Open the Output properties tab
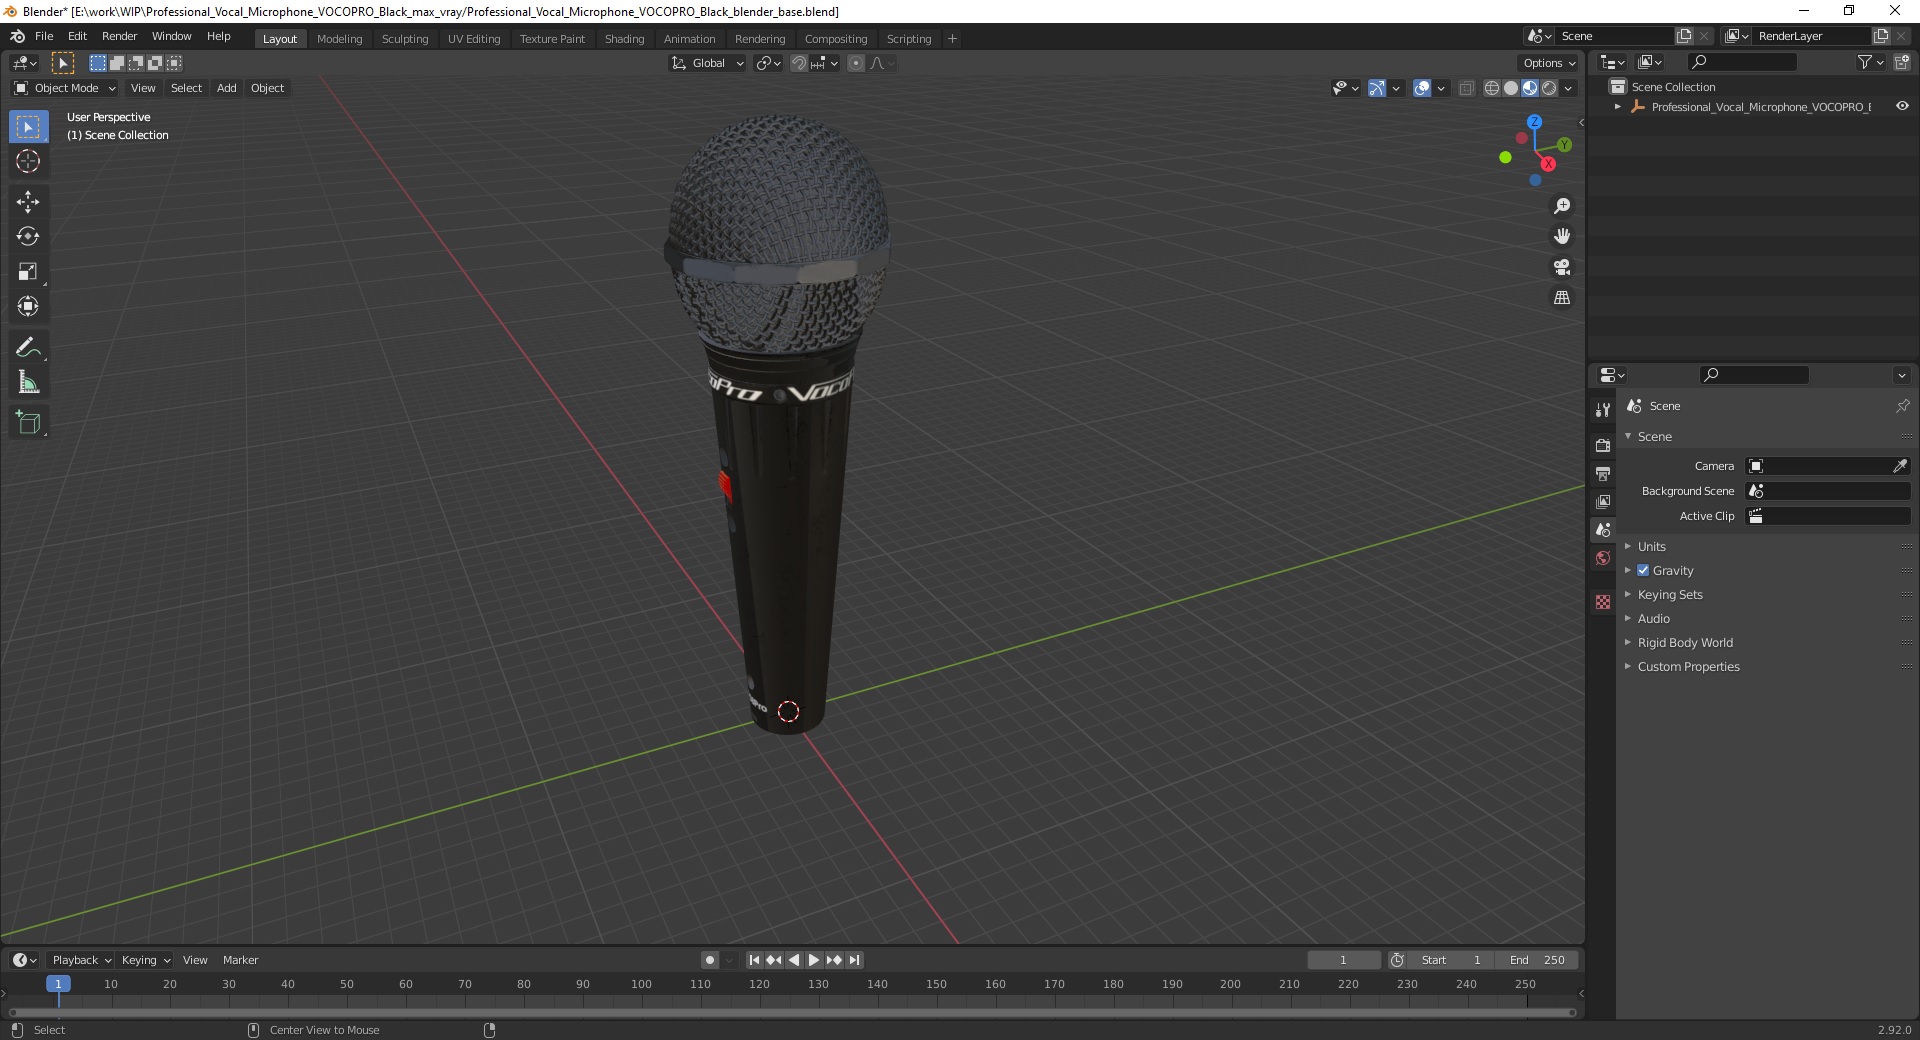1920x1040 pixels. (x=1603, y=473)
